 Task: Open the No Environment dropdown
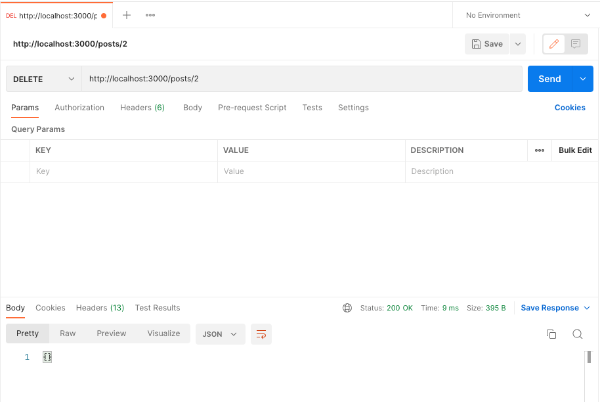click(x=527, y=15)
